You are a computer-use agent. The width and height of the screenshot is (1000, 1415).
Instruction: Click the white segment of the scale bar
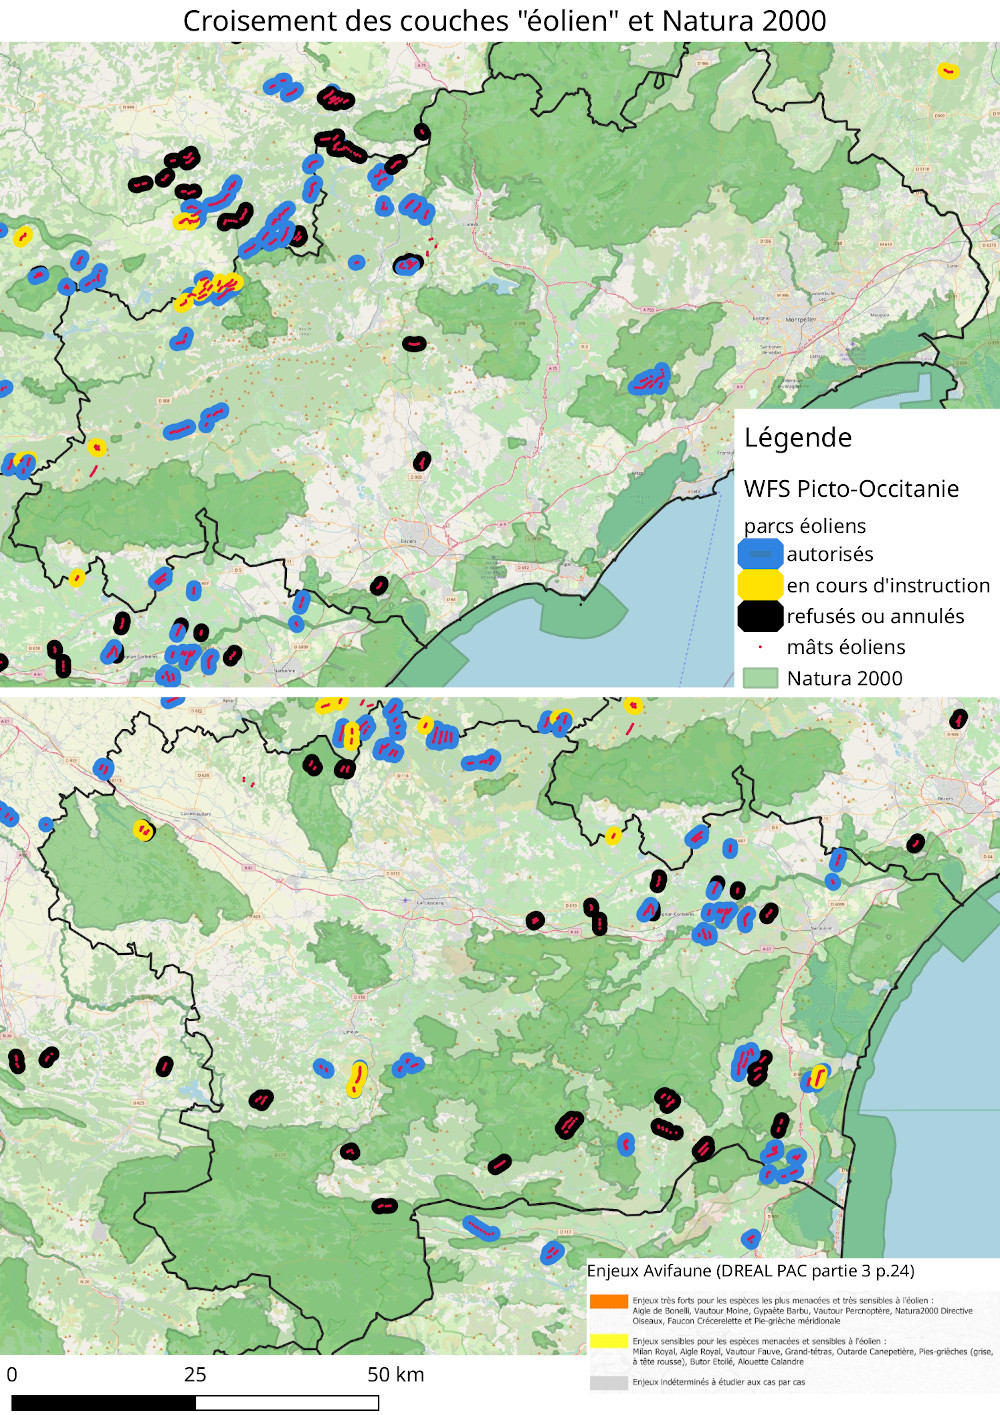[x=287, y=1403]
